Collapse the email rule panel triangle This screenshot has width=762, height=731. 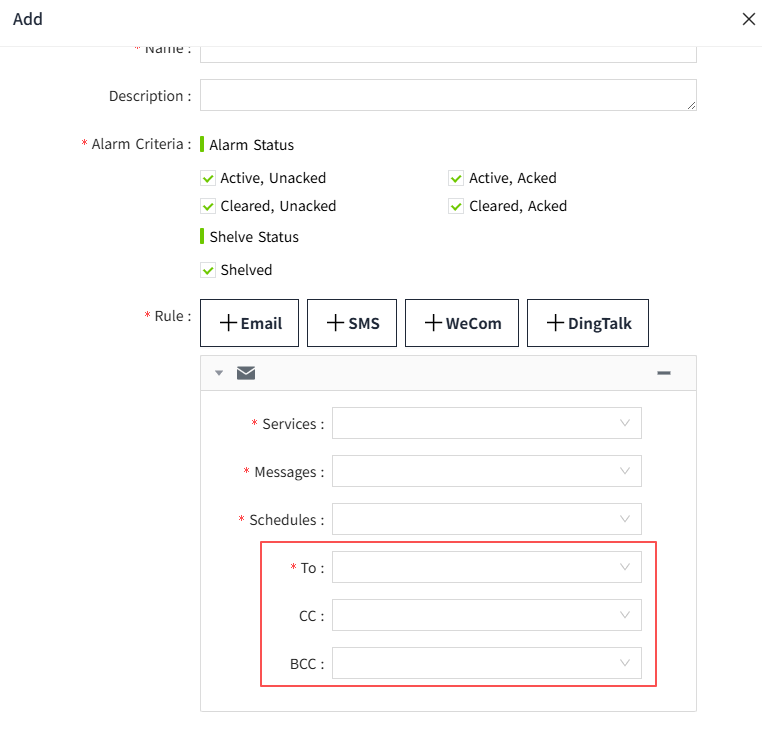pos(219,373)
